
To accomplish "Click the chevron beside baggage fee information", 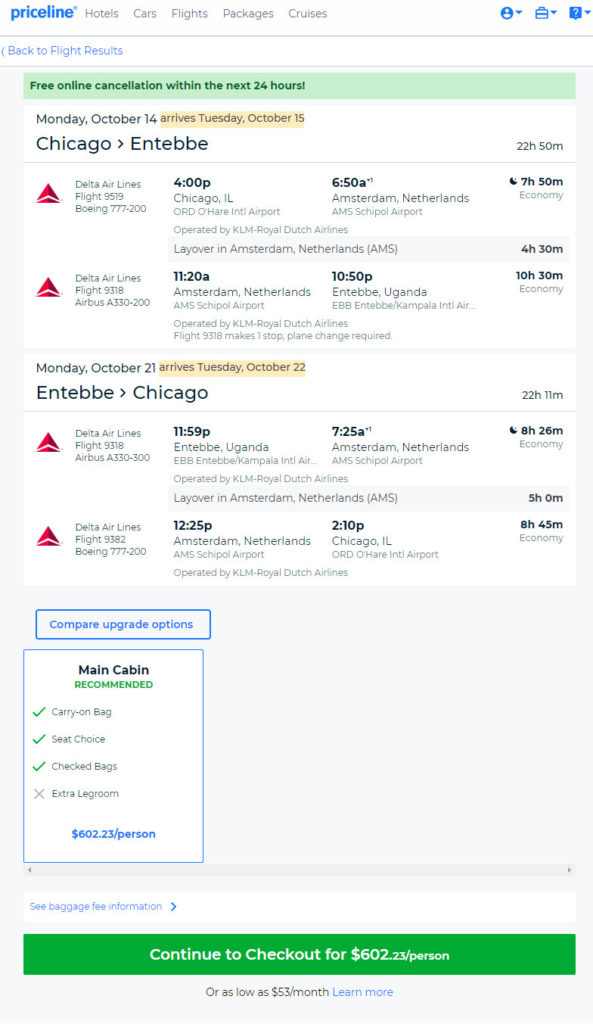I will (x=173, y=906).
